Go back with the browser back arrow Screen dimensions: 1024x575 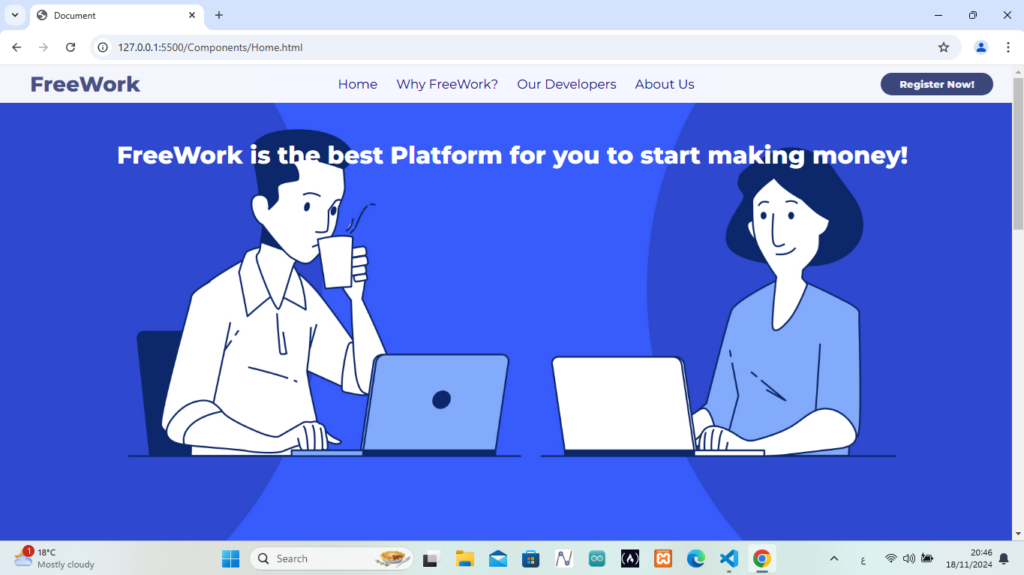click(x=16, y=47)
